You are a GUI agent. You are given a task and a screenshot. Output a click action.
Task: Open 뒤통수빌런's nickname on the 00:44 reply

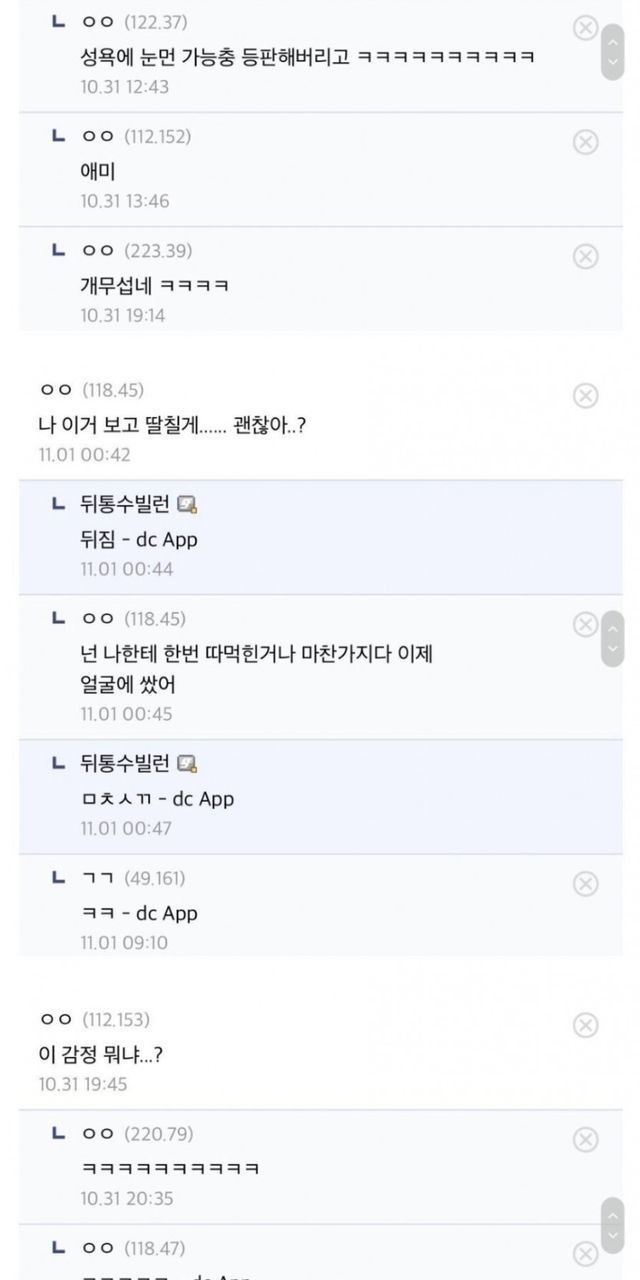[125, 504]
